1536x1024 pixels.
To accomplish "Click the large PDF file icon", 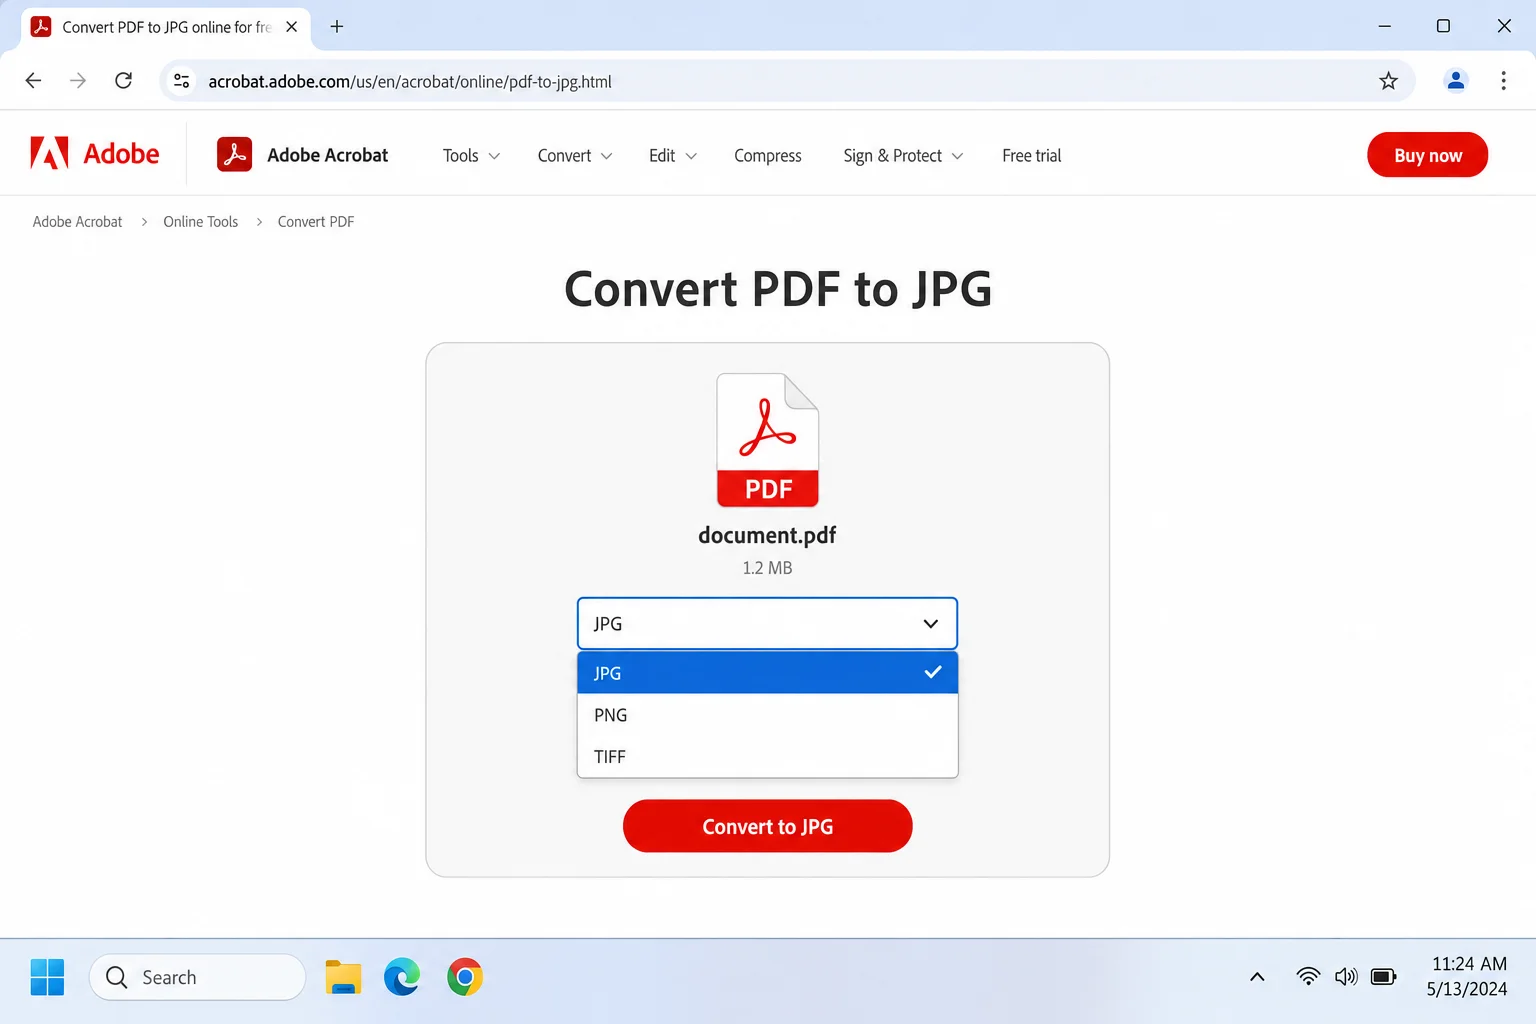I will tap(768, 440).
